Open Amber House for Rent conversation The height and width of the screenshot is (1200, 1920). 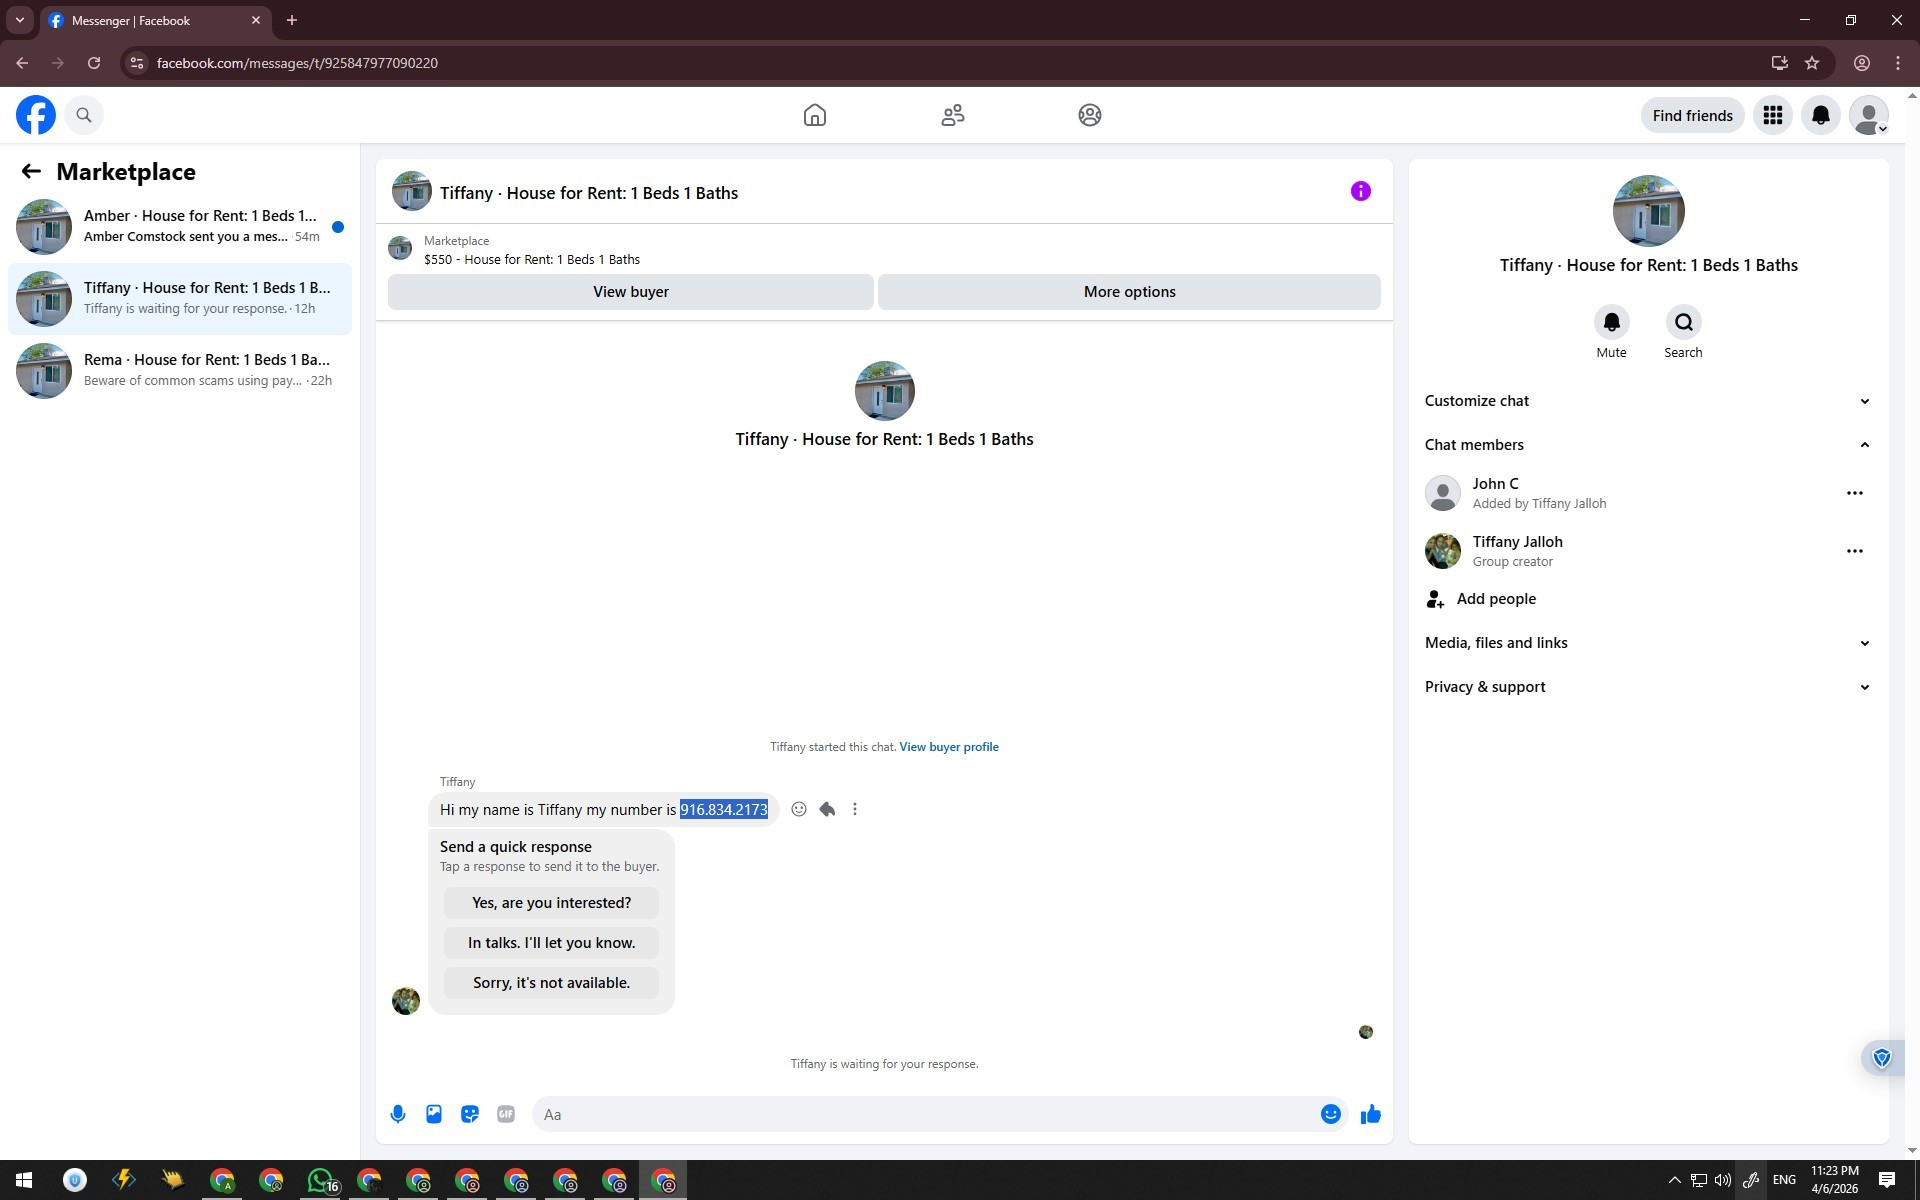[180, 226]
